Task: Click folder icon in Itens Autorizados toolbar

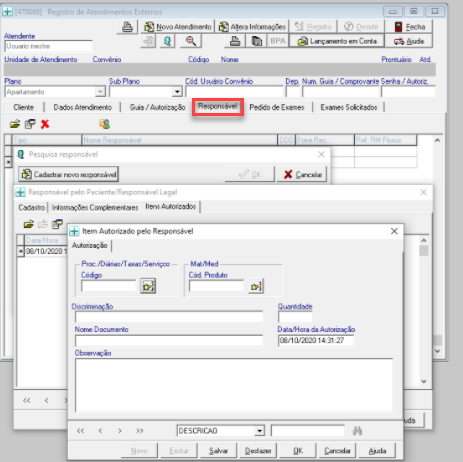Action: click(29, 224)
